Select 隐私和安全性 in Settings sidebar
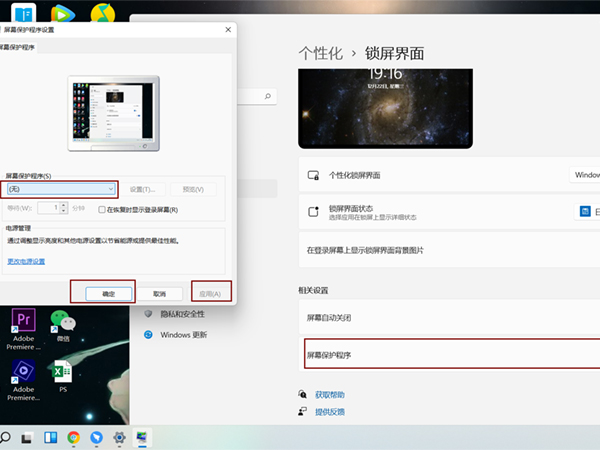Image resolution: width=600 pixels, height=450 pixels. (x=182, y=314)
